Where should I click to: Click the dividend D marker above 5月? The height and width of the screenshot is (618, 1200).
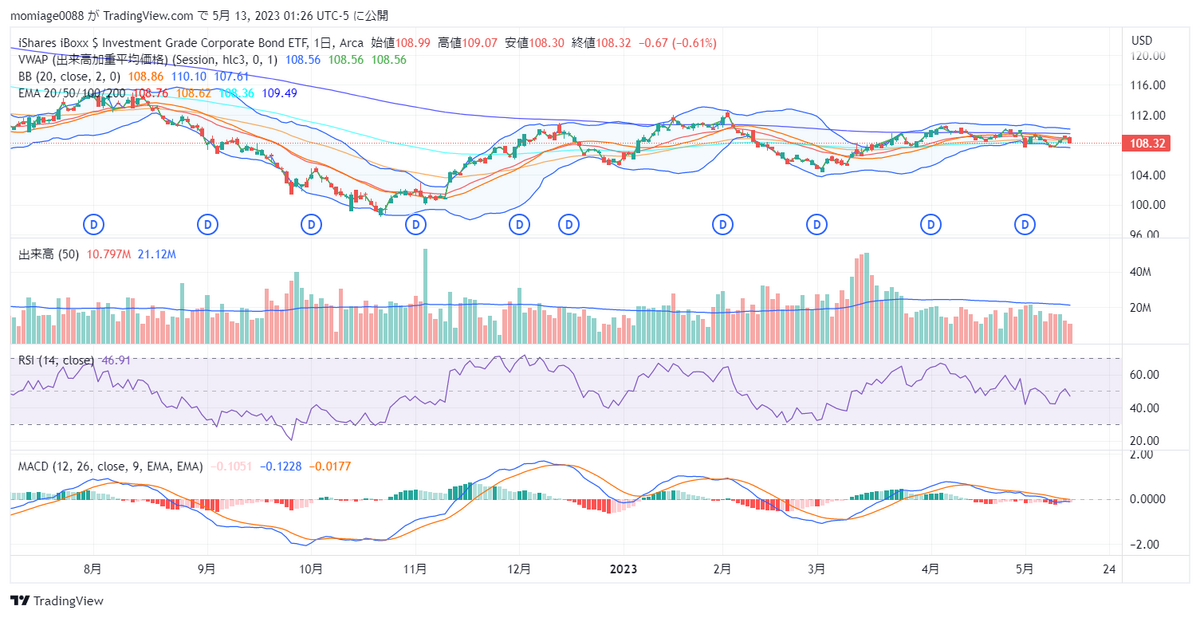click(1026, 224)
